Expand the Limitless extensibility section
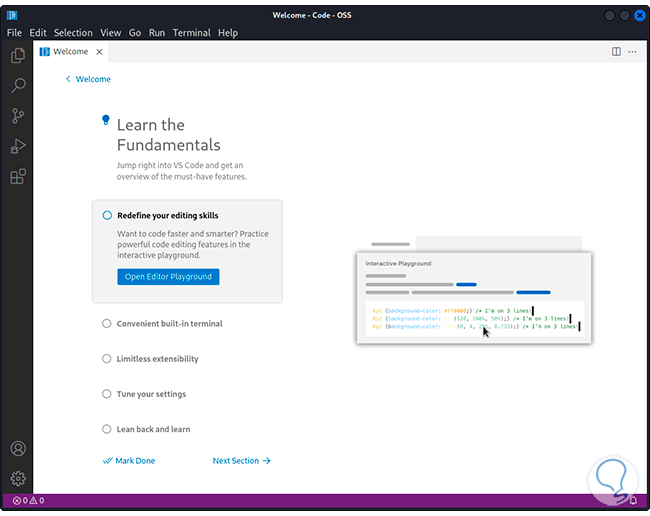This screenshot has width=650, height=516. point(157,359)
